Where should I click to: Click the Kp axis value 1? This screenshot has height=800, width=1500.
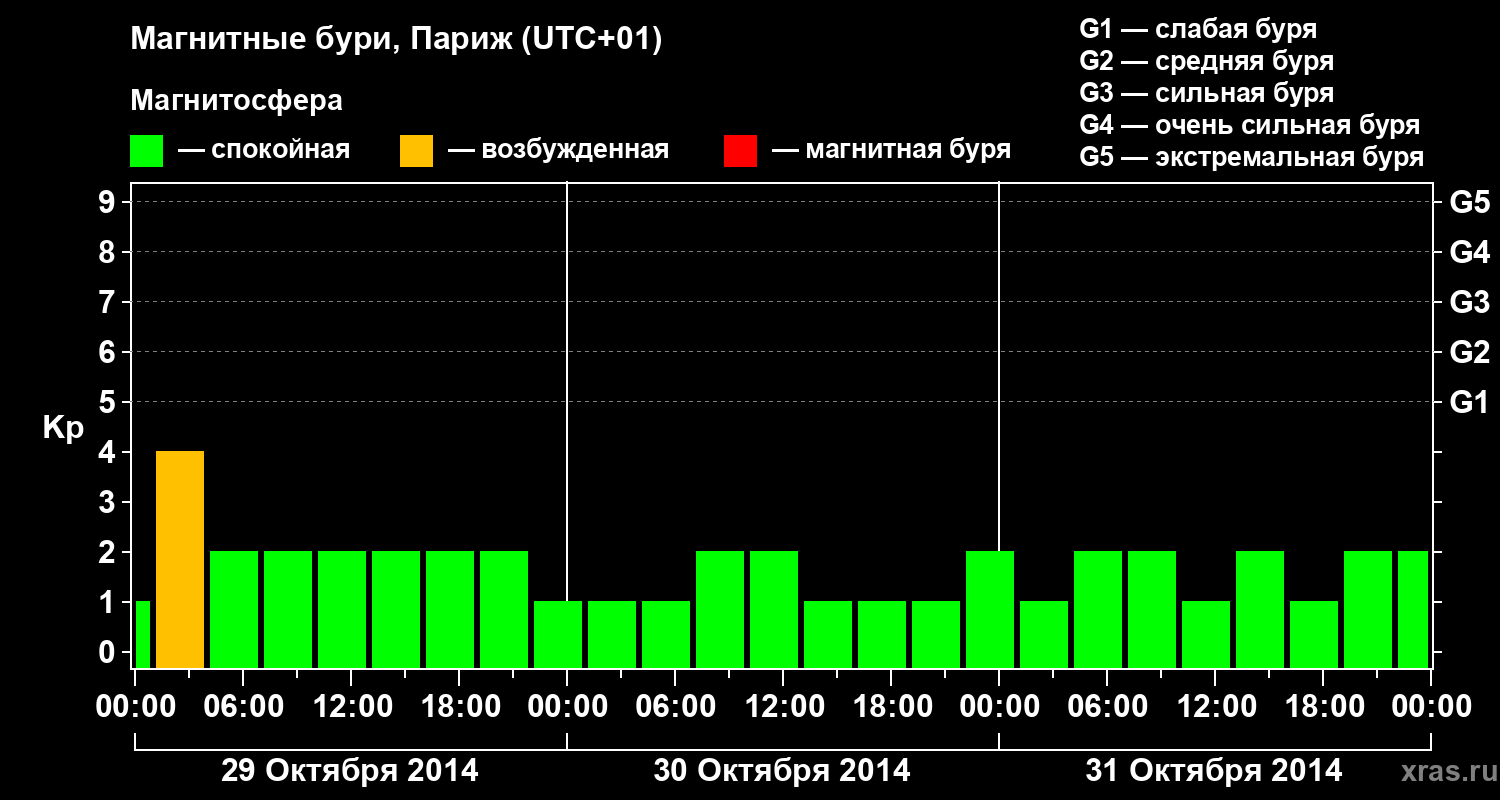click(109, 602)
